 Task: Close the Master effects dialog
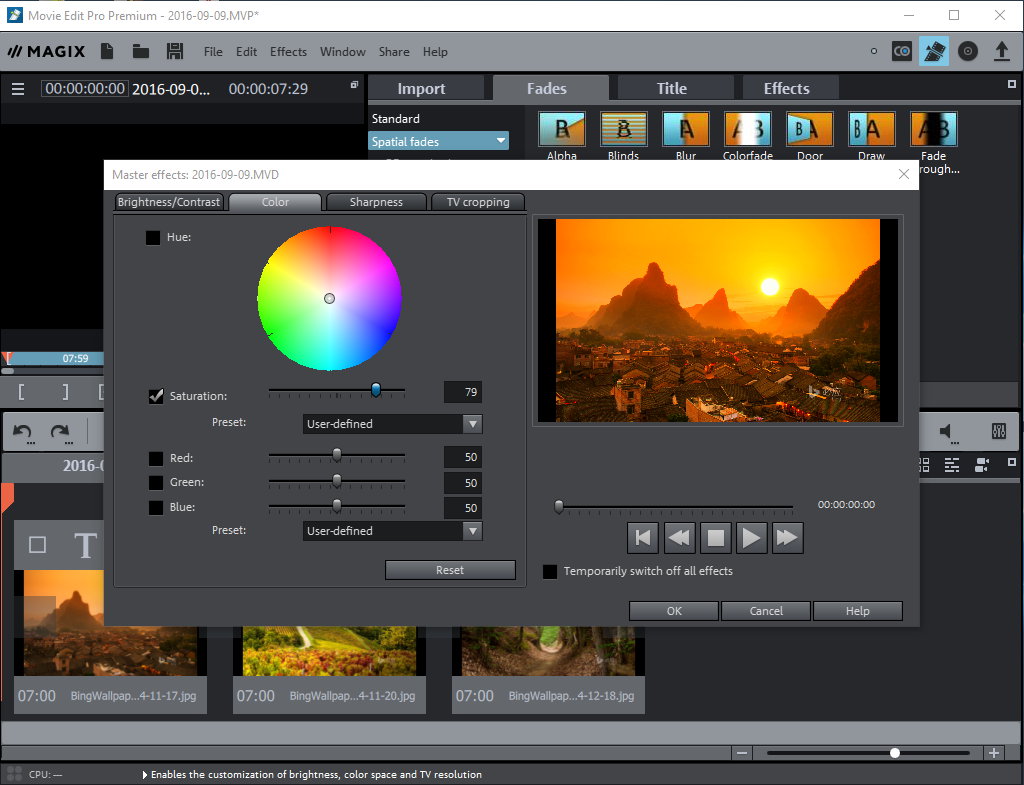(x=904, y=174)
